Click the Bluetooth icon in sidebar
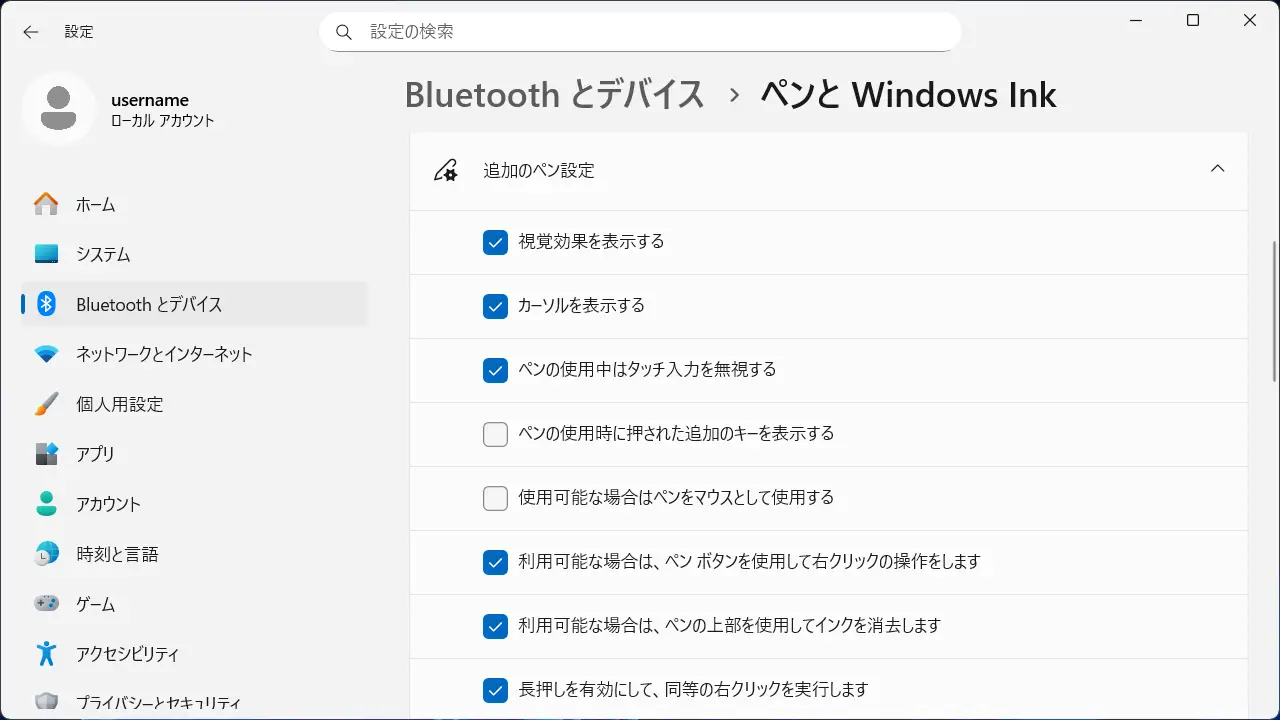 coord(46,304)
